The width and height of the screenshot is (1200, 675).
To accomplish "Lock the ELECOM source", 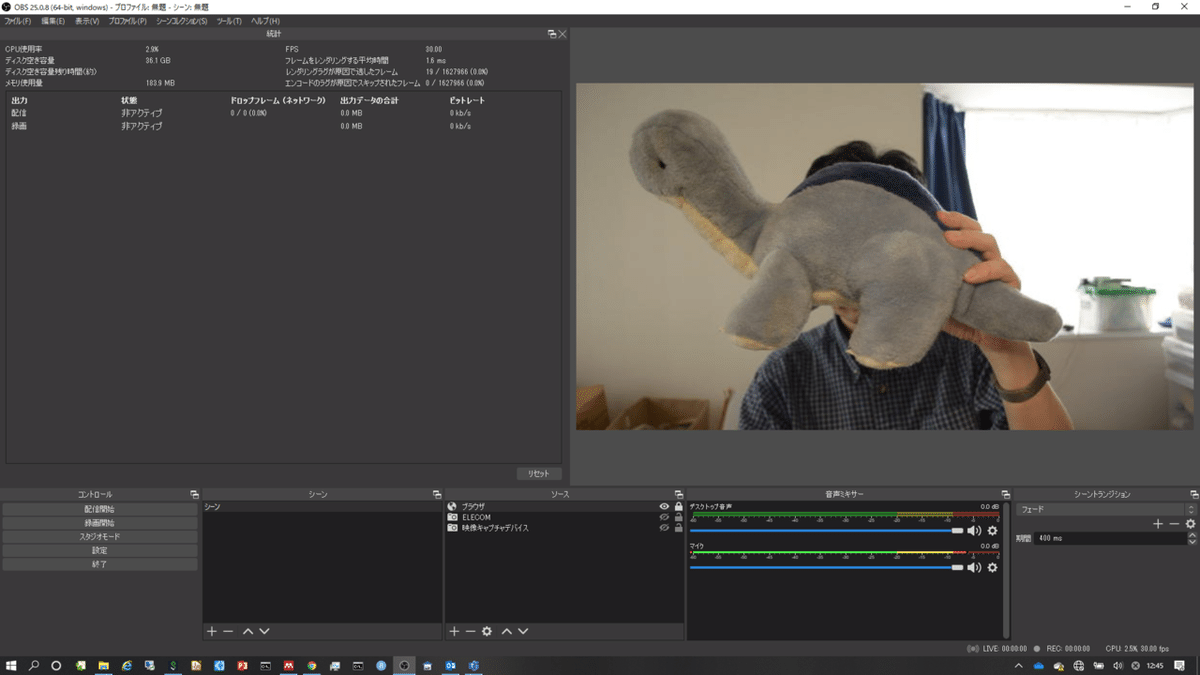I will [x=678, y=517].
